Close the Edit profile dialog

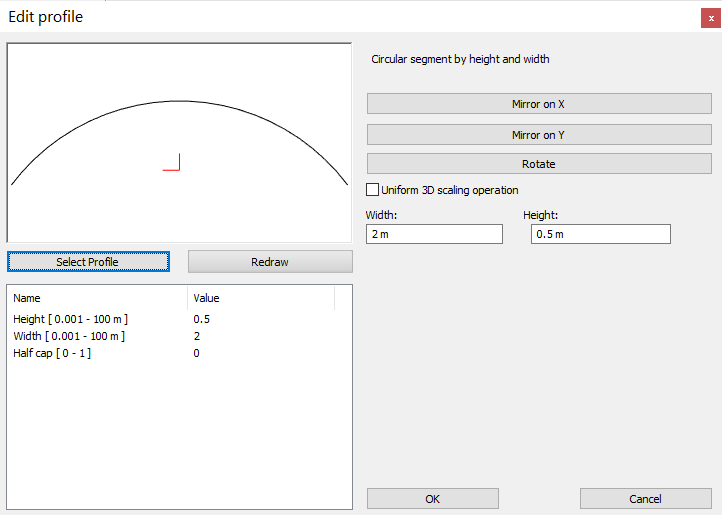click(x=710, y=18)
